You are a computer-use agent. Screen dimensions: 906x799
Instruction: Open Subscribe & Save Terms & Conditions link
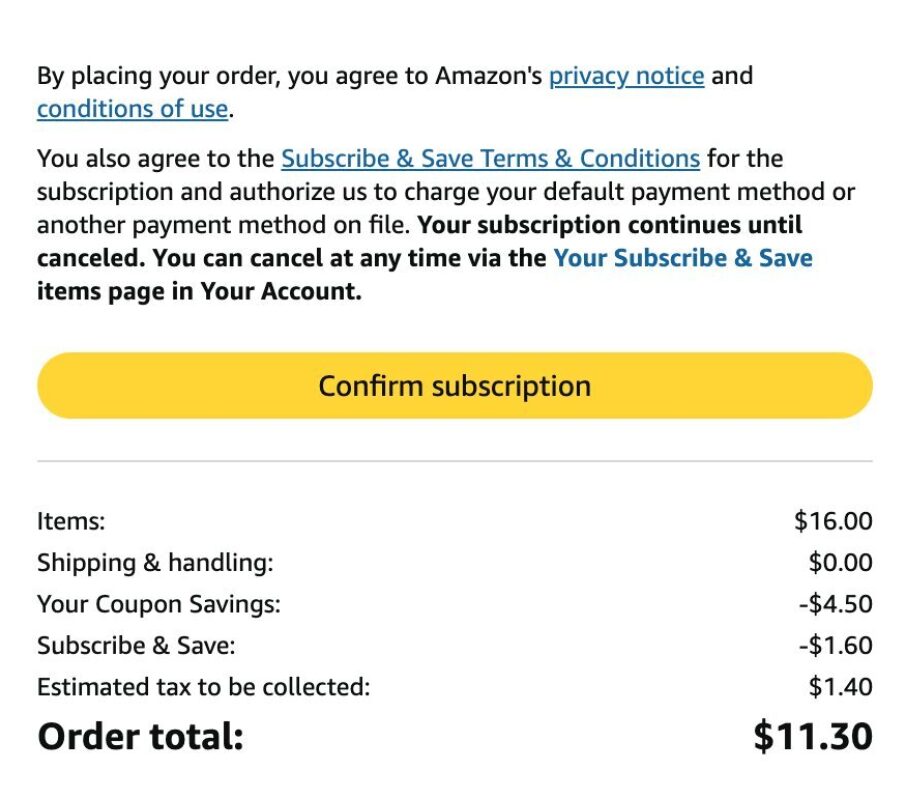coord(491,159)
